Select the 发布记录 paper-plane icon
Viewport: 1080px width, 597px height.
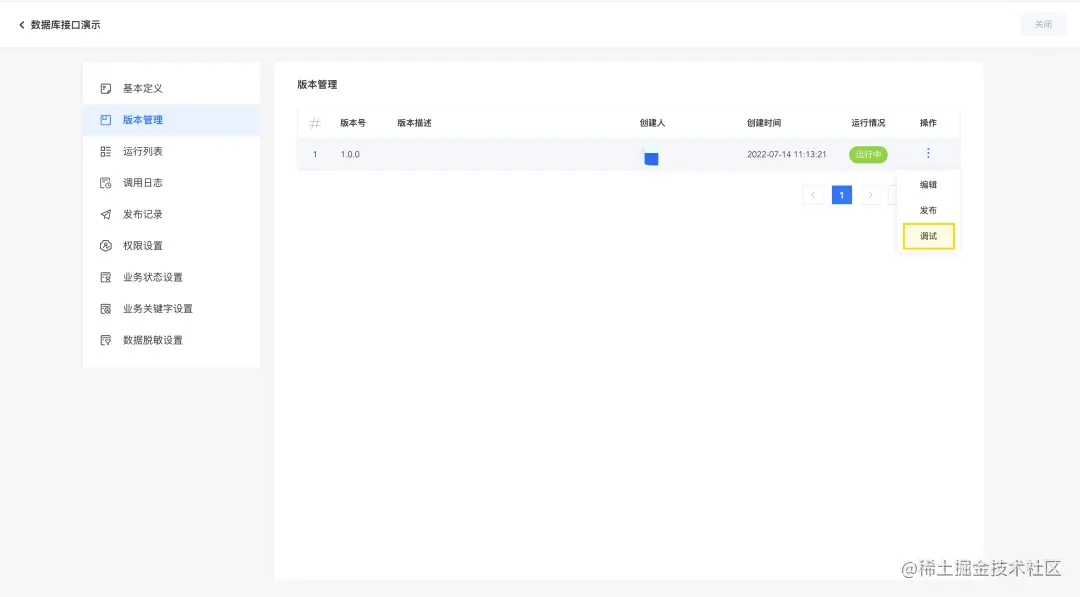(x=105, y=213)
